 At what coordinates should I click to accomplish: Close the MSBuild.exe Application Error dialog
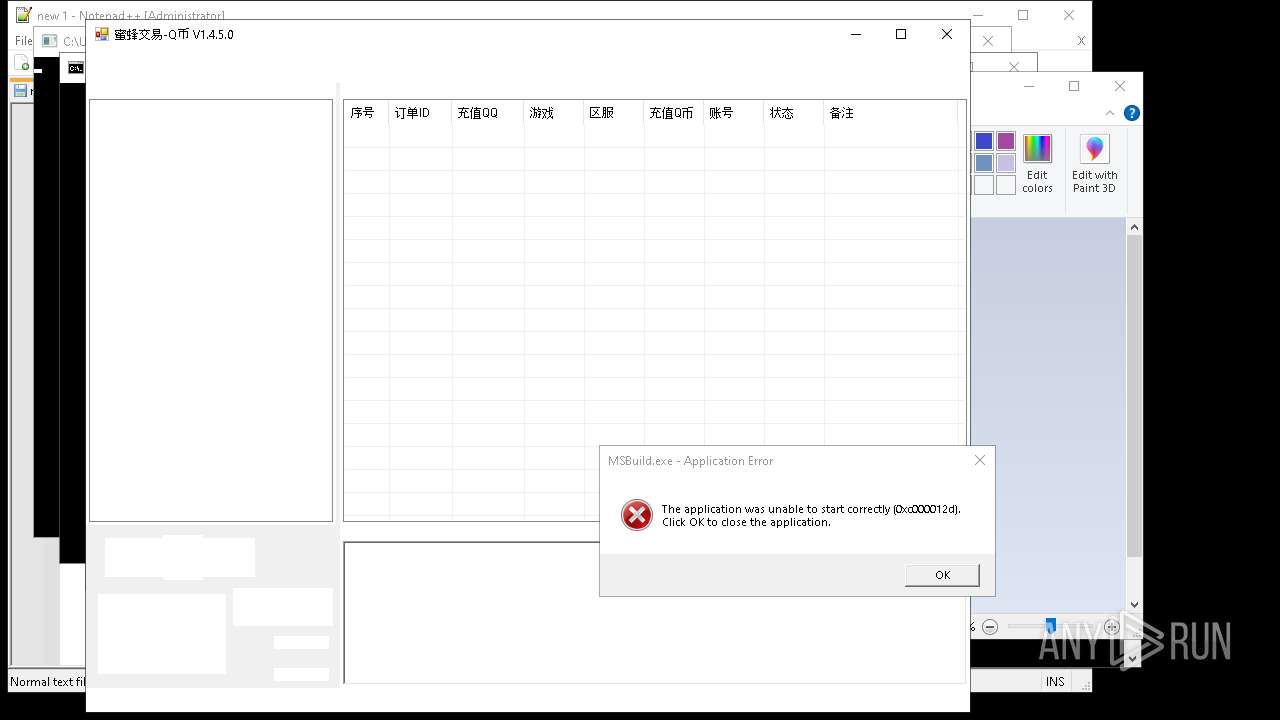point(979,460)
